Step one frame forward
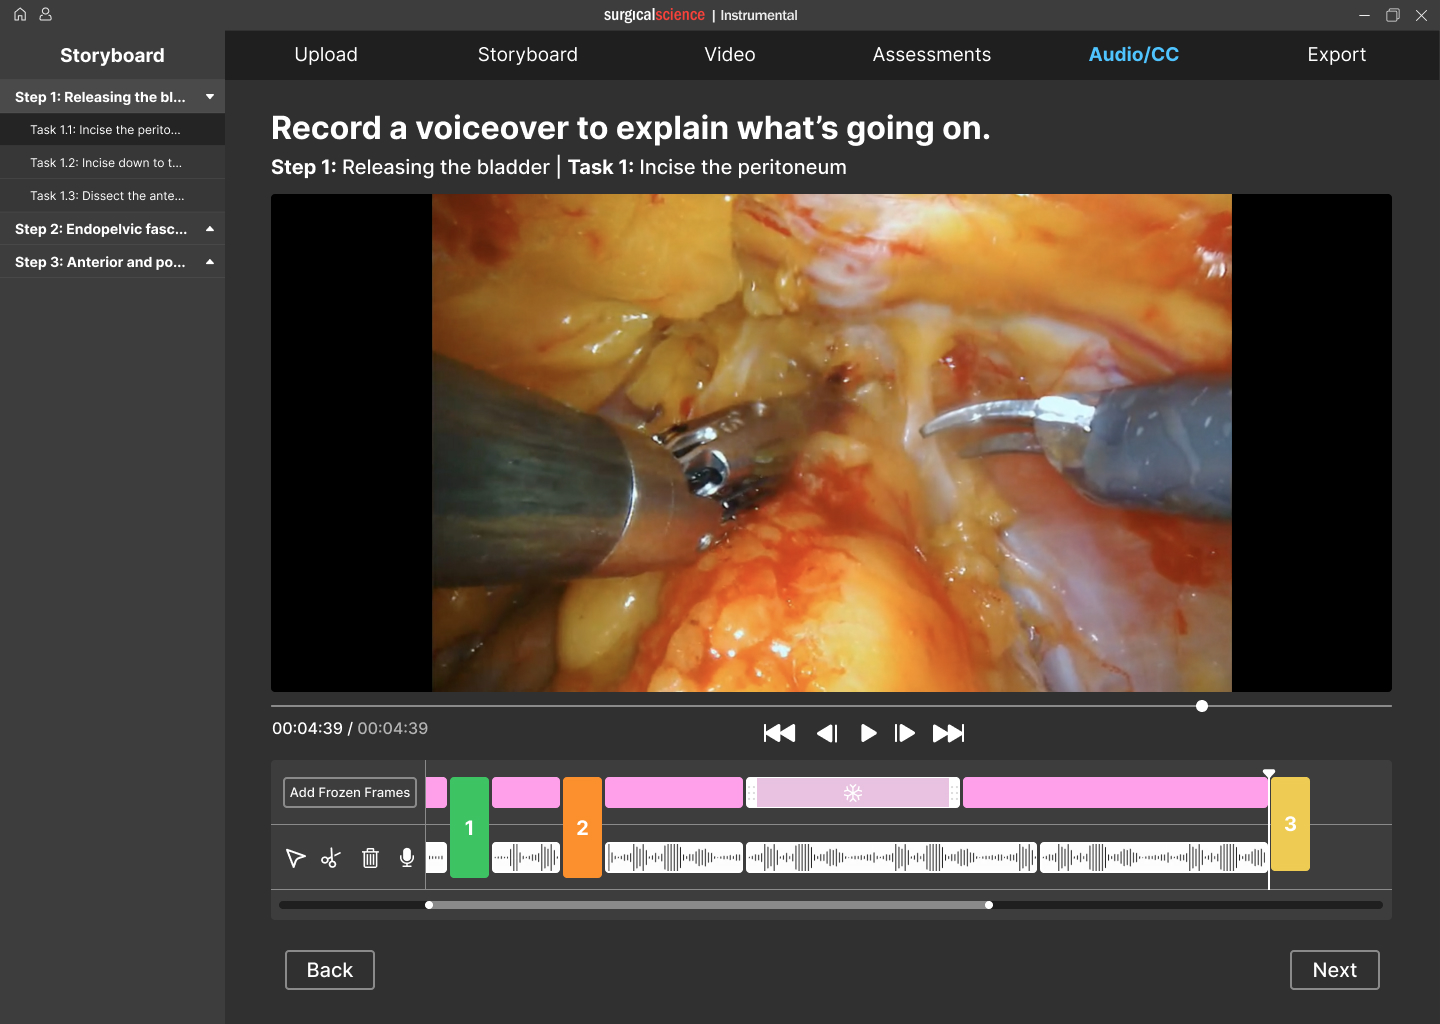Image resolution: width=1440 pixels, height=1024 pixels. [905, 733]
